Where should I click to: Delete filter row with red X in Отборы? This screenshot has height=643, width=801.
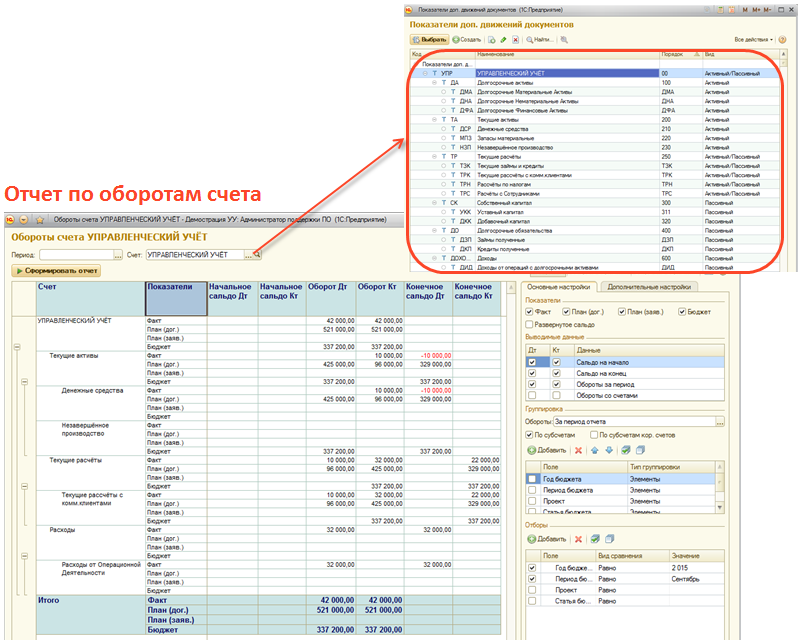(x=577, y=539)
